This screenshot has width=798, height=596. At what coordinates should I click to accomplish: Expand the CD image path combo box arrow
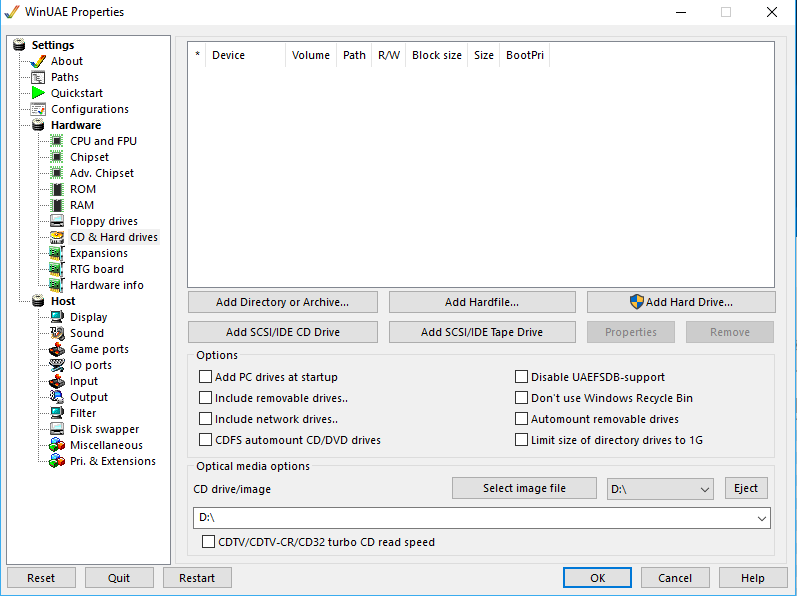[x=761, y=518]
